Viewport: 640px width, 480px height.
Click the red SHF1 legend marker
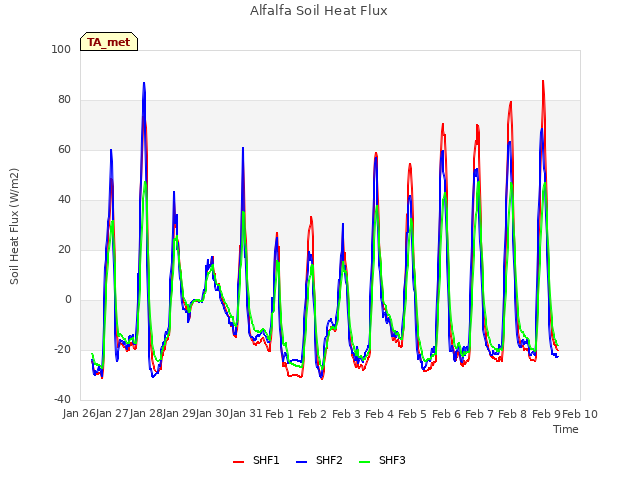coord(238,462)
